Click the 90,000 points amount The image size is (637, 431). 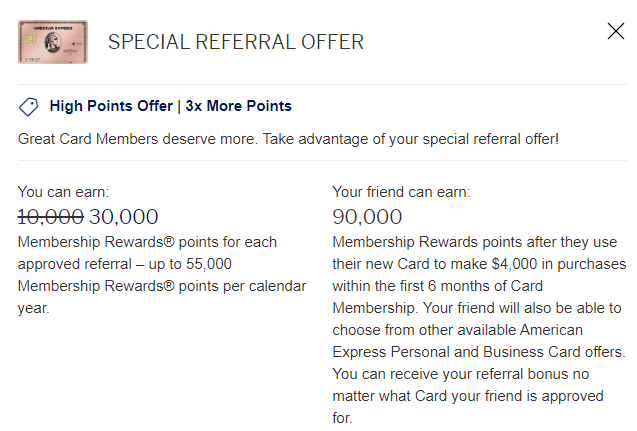367,217
